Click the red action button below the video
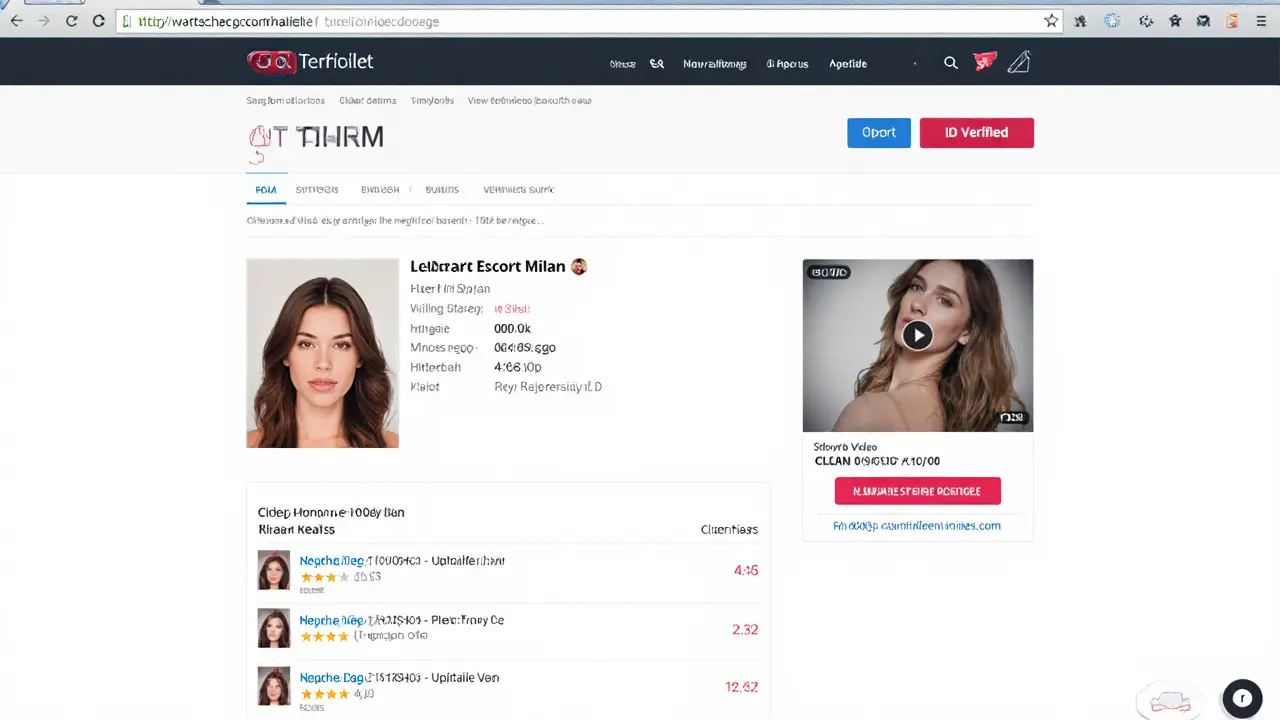1280x720 pixels. (917, 490)
